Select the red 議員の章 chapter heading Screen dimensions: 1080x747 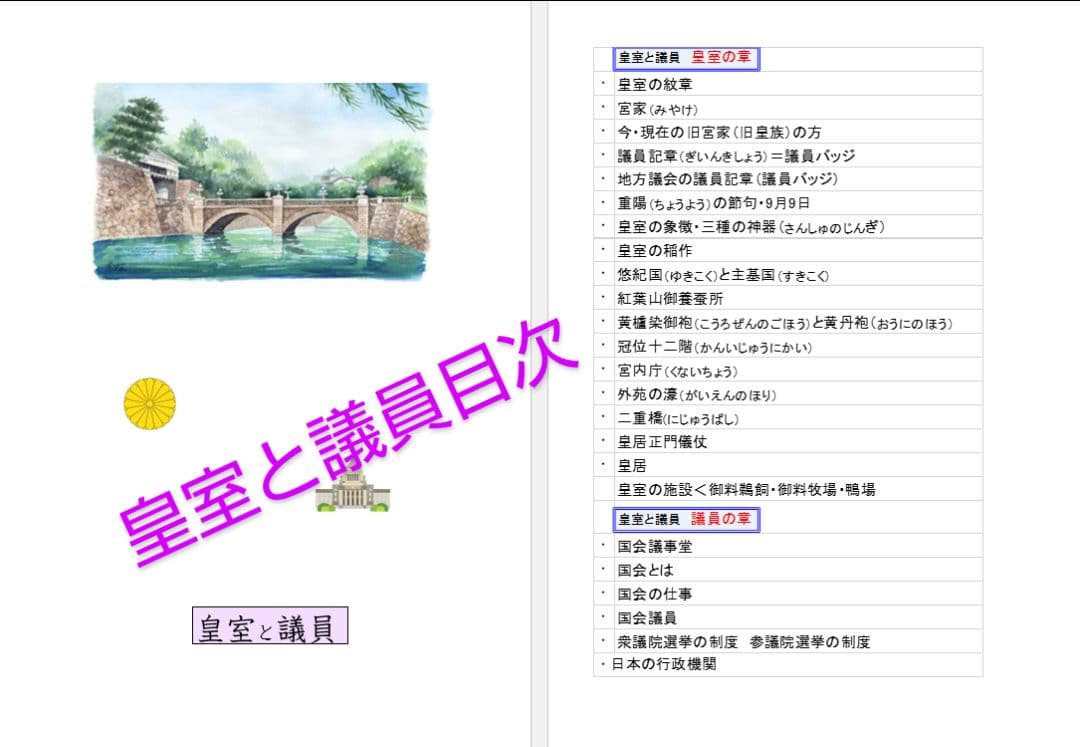click(x=721, y=519)
